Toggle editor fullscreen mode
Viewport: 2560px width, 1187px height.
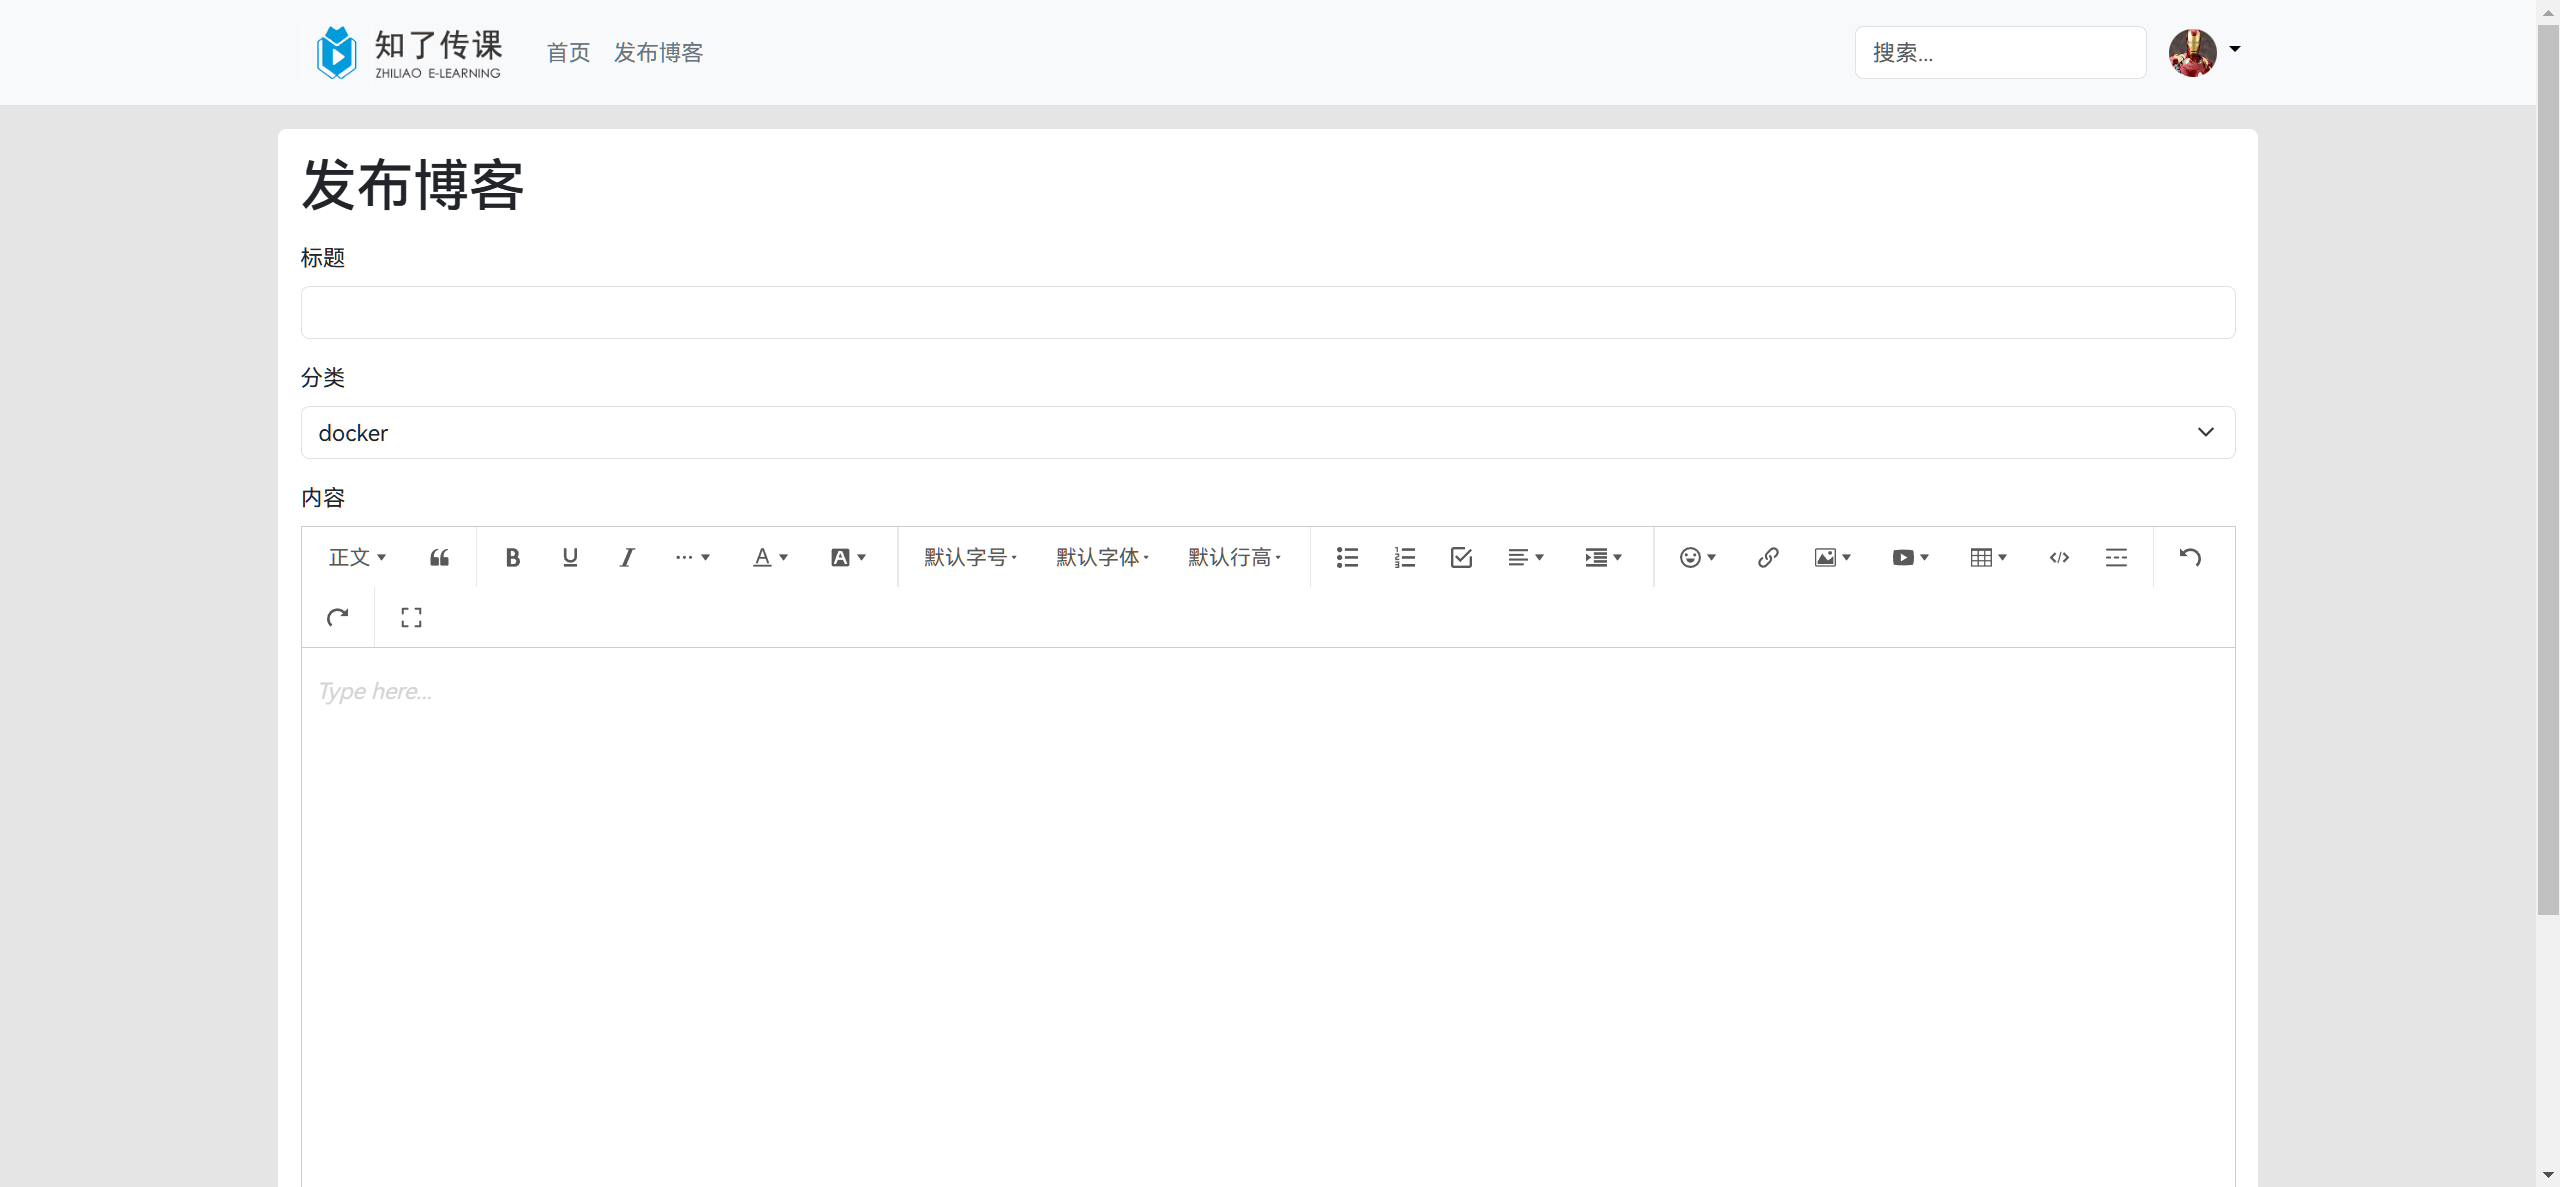pyautogui.click(x=411, y=617)
